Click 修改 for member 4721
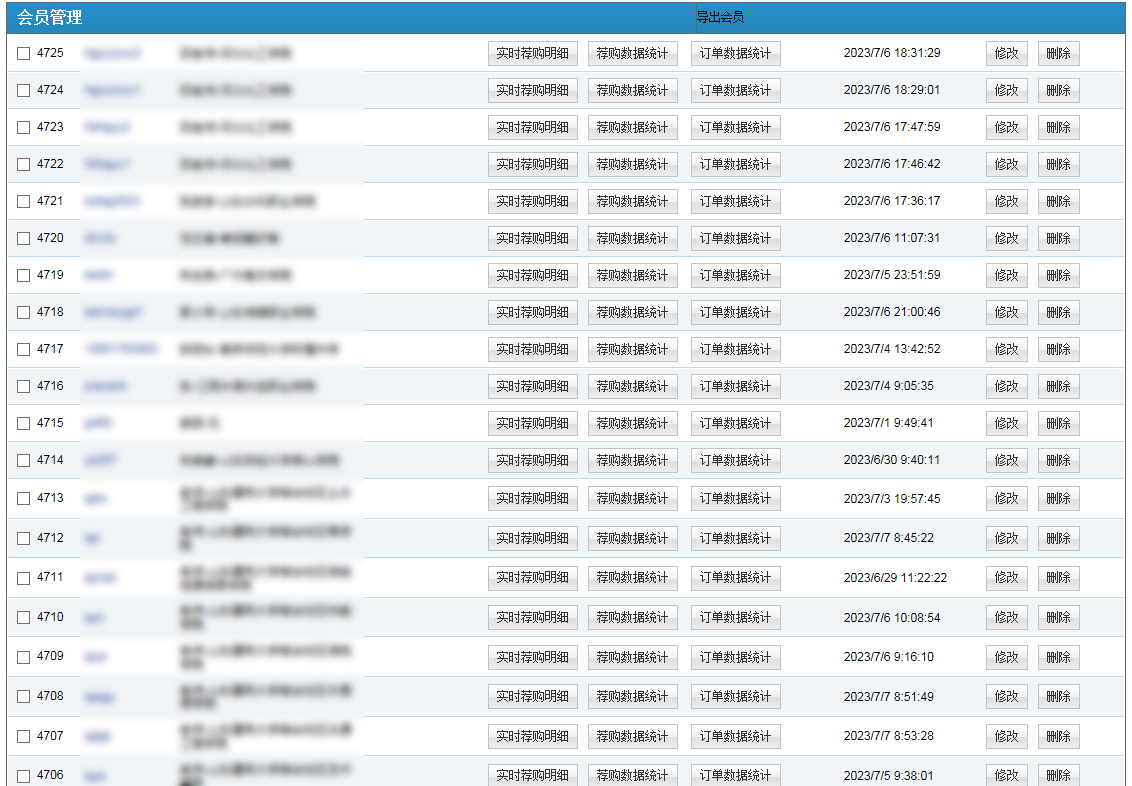 [x=1006, y=202]
